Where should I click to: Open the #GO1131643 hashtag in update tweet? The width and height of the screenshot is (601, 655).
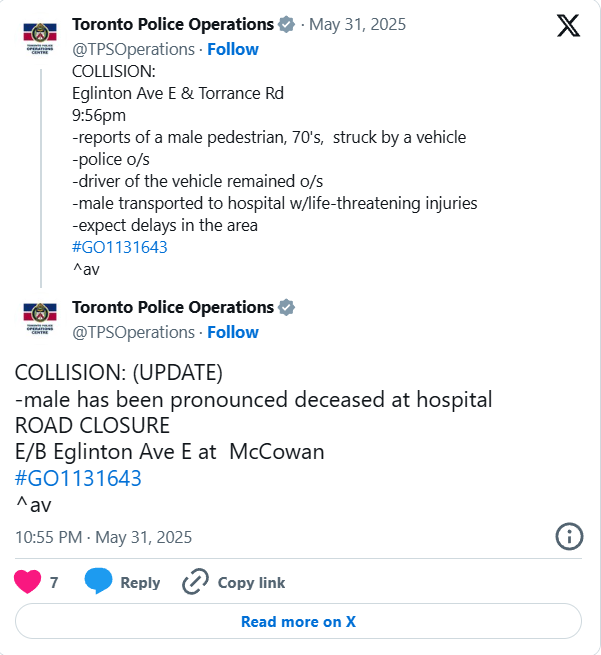click(x=78, y=478)
